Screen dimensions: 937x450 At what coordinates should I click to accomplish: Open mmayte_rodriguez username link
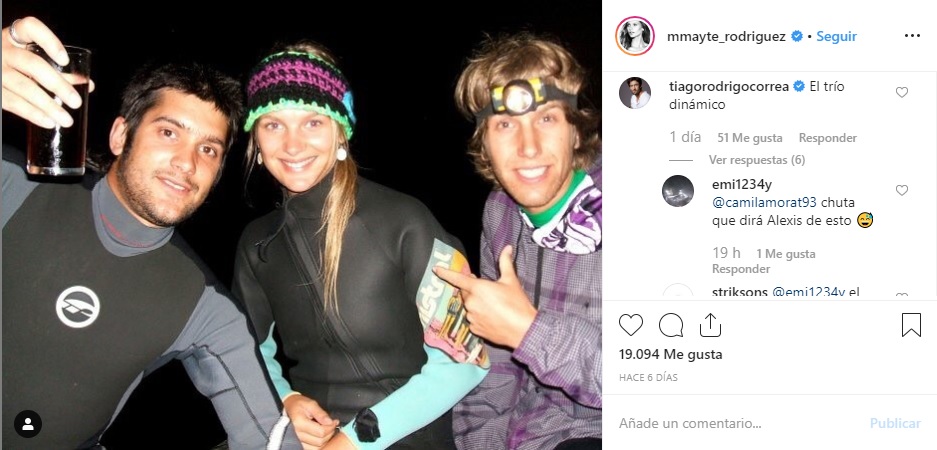pos(726,36)
